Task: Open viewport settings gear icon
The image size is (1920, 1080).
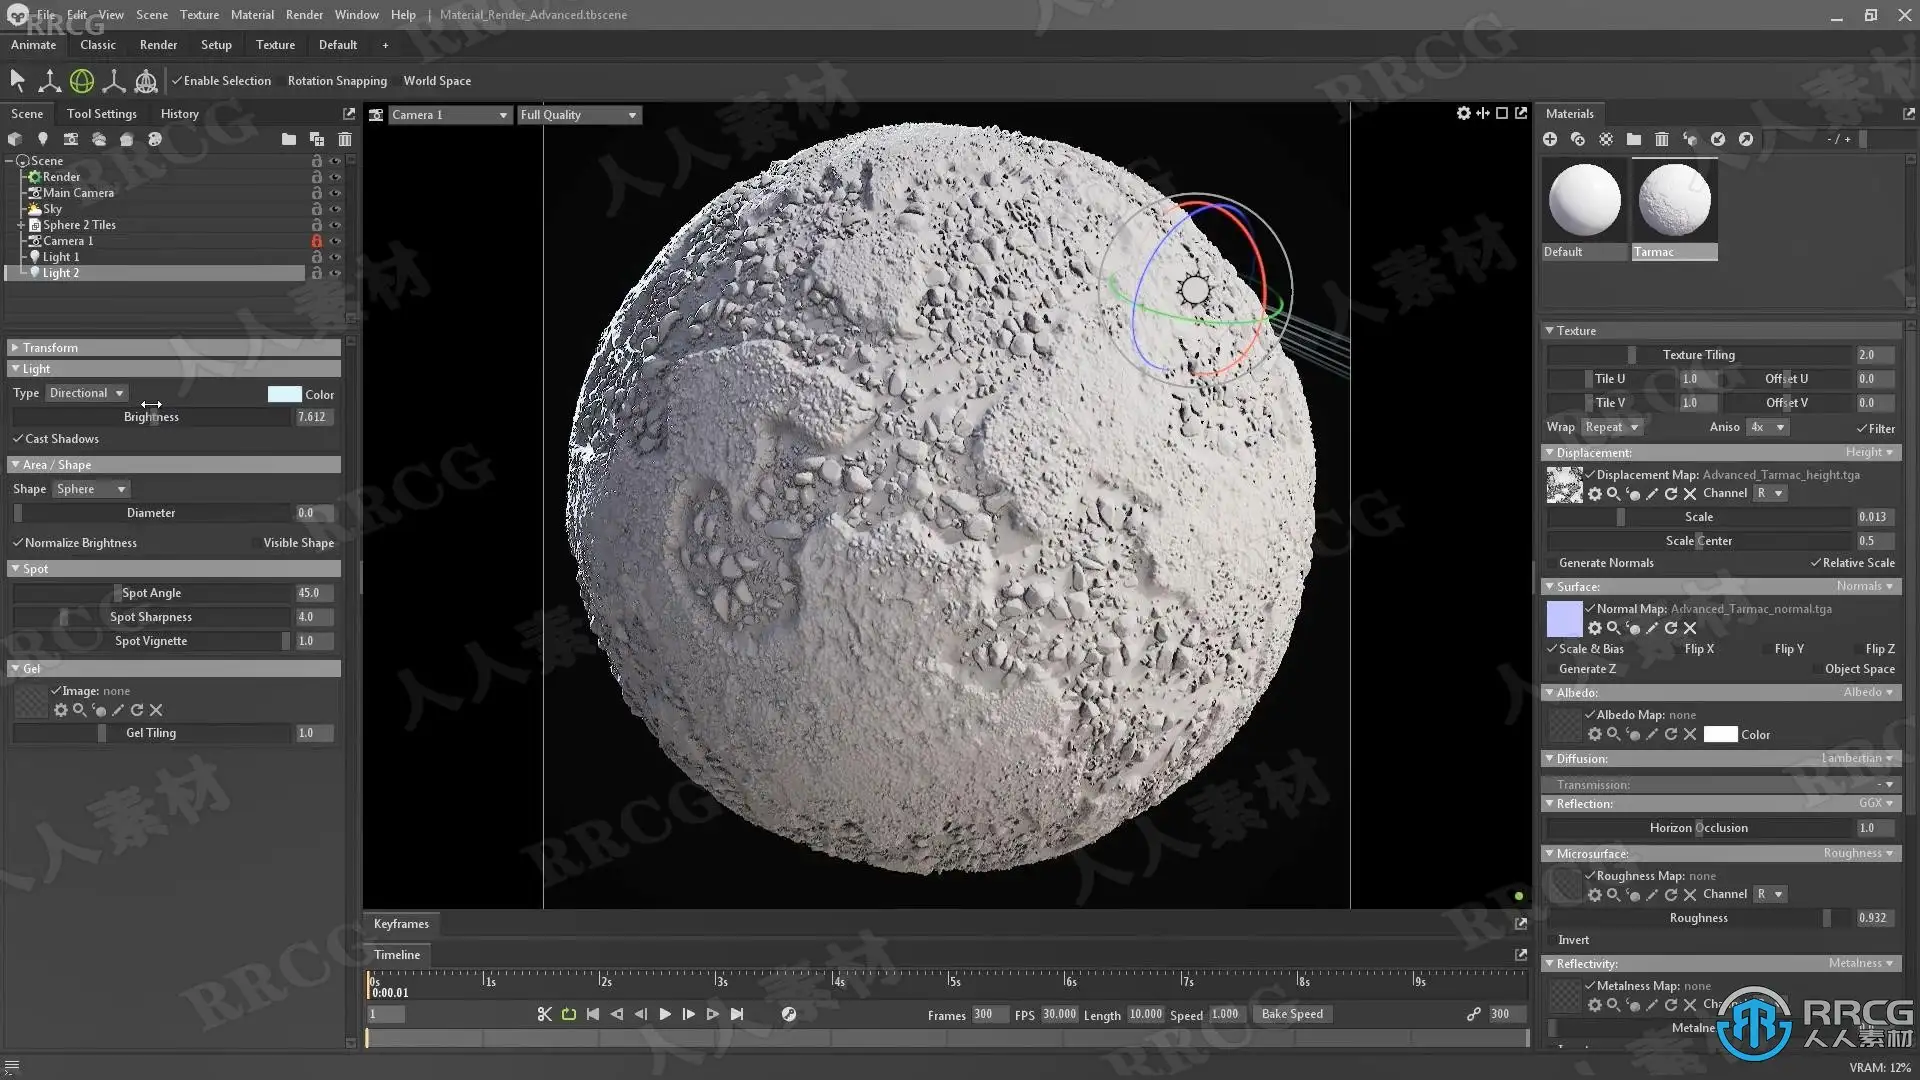Action: [1463, 113]
